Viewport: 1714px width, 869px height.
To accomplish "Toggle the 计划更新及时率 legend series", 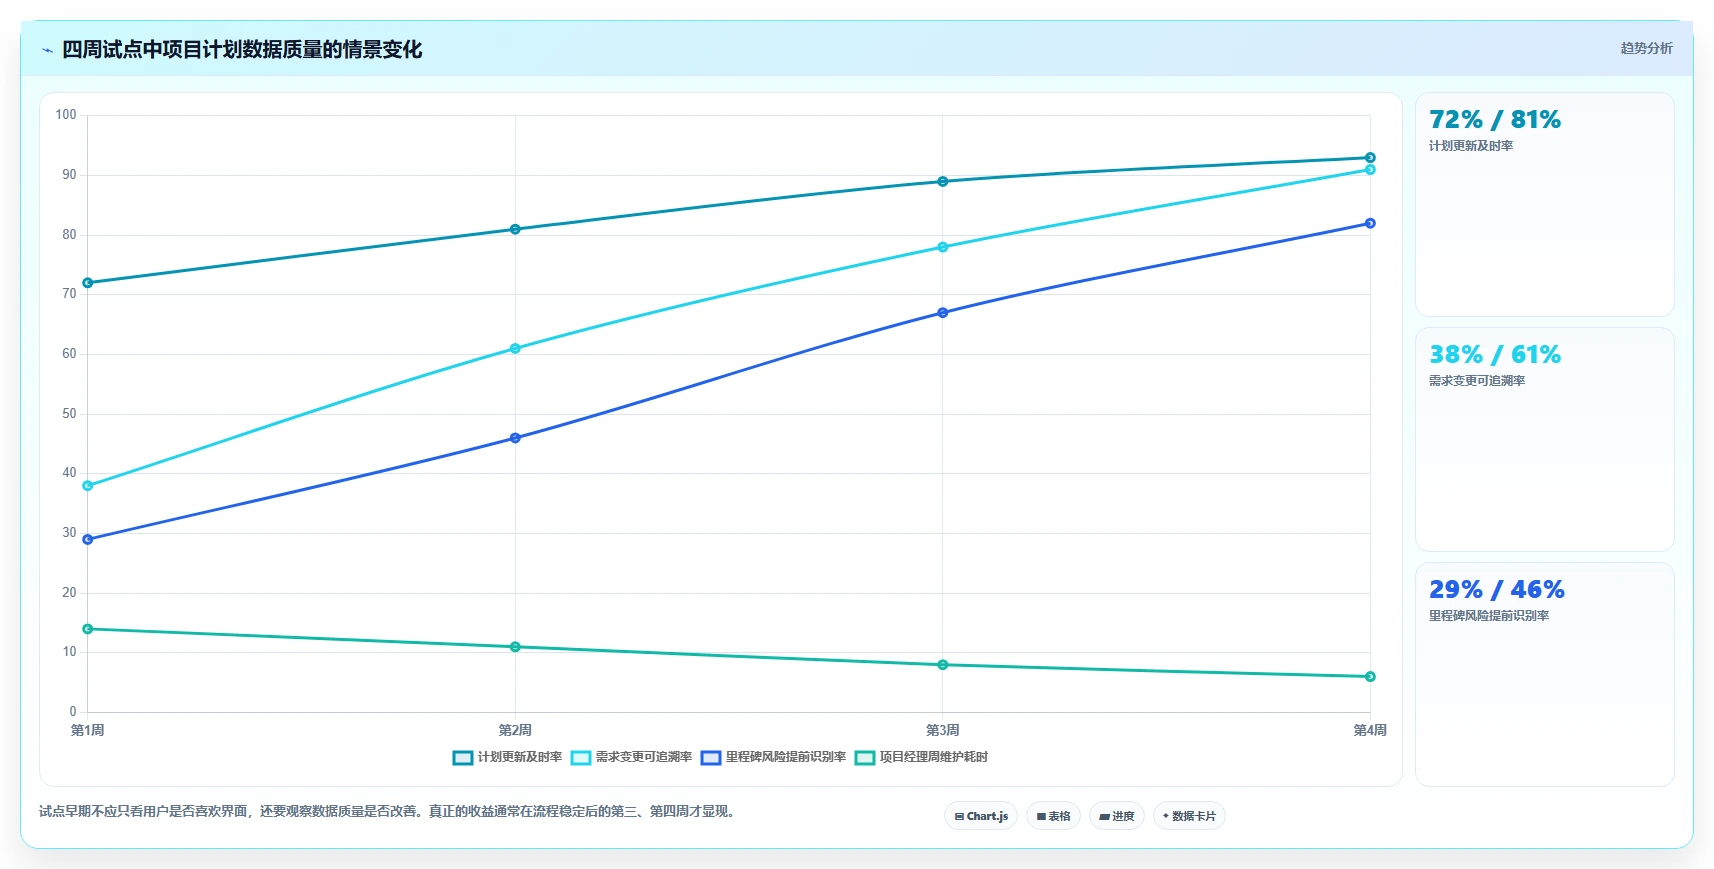I will (507, 757).
